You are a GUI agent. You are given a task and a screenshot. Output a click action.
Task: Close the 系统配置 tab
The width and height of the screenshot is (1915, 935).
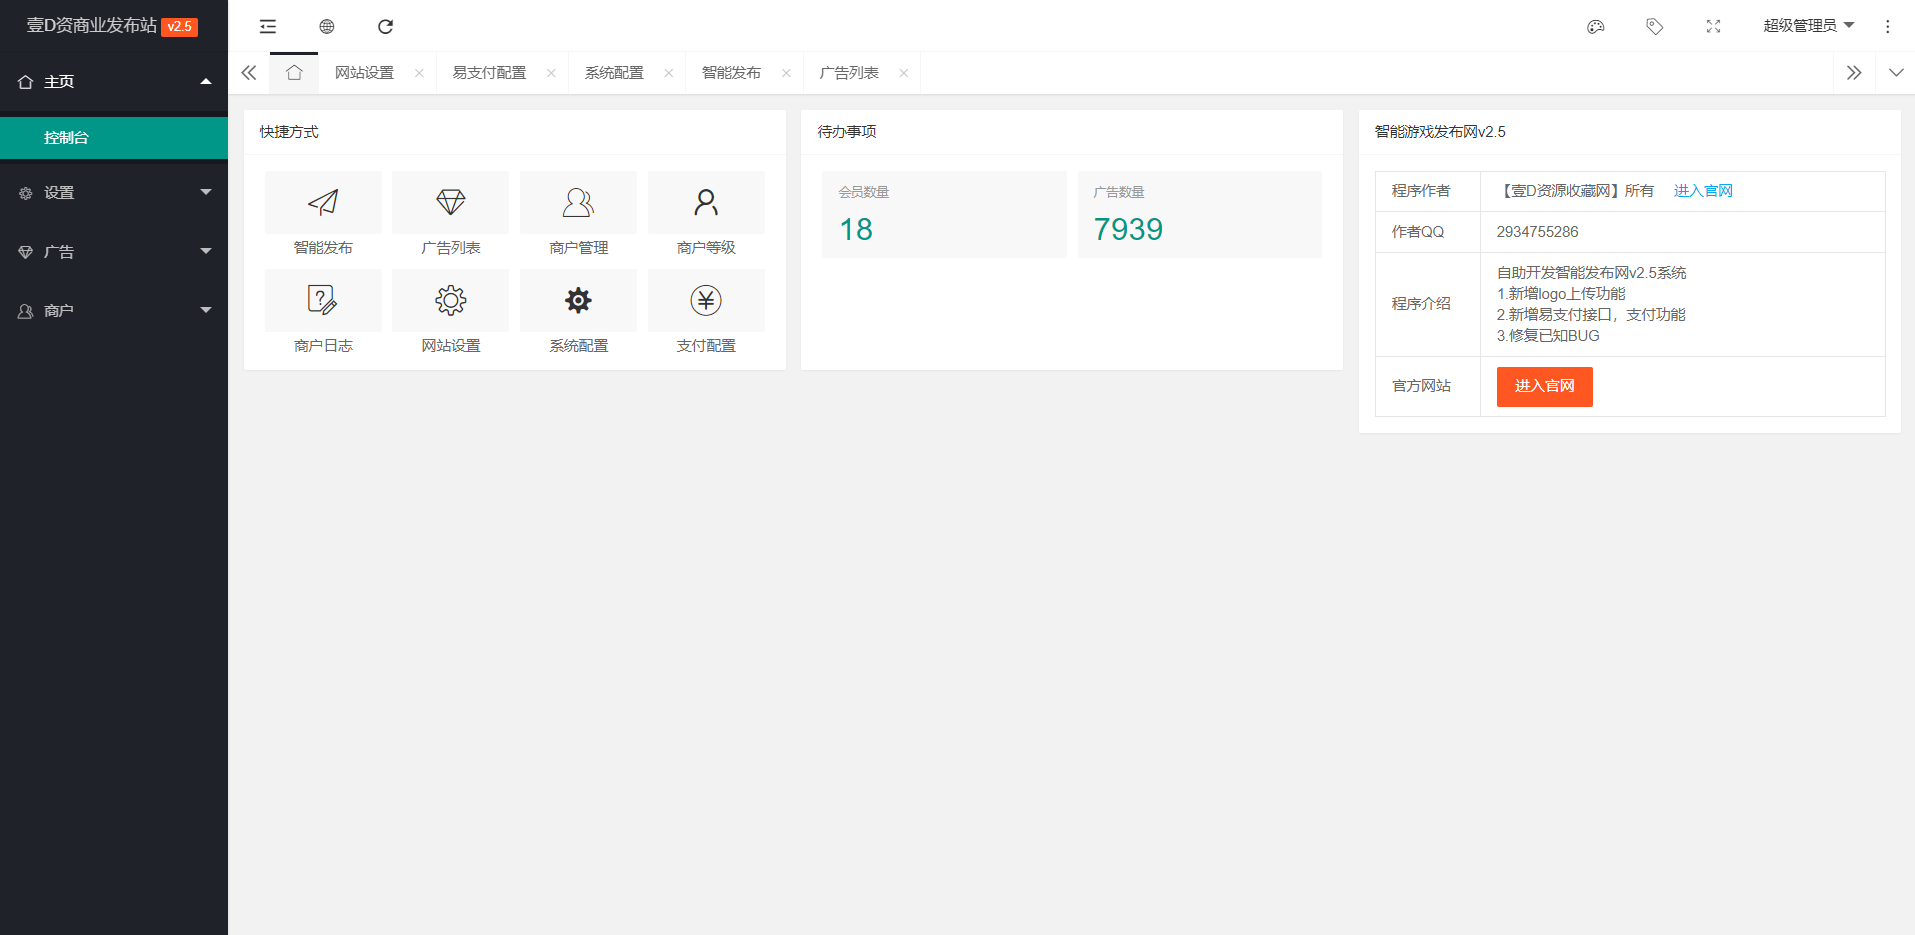[x=669, y=73]
